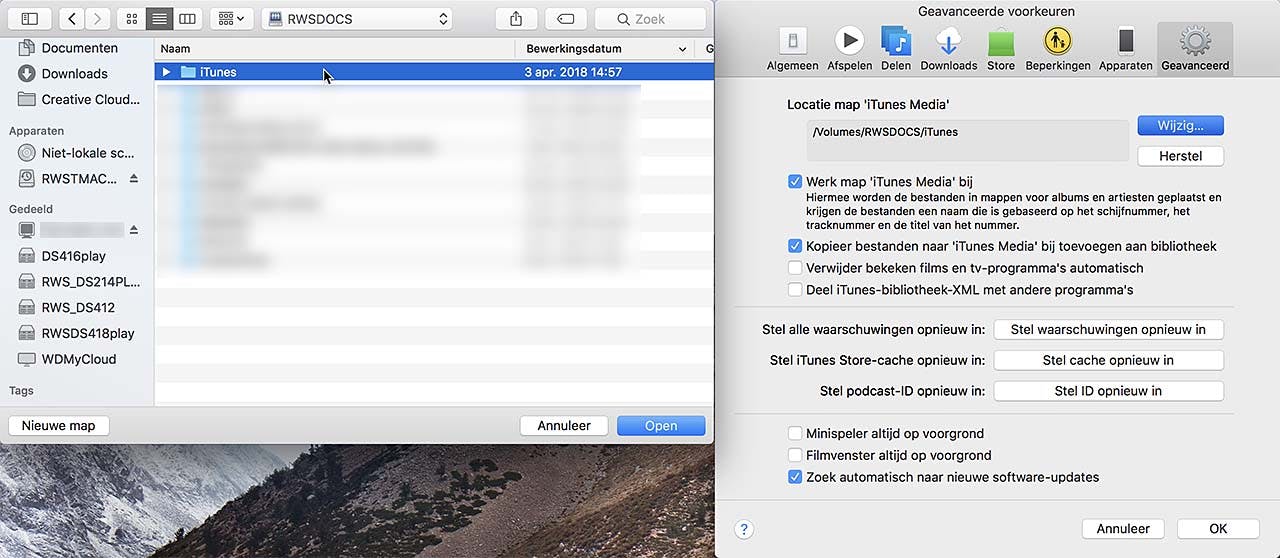Expand the iTunes folder disclosure triangle
The height and width of the screenshot is (558, 1280).
coord(167,72)
